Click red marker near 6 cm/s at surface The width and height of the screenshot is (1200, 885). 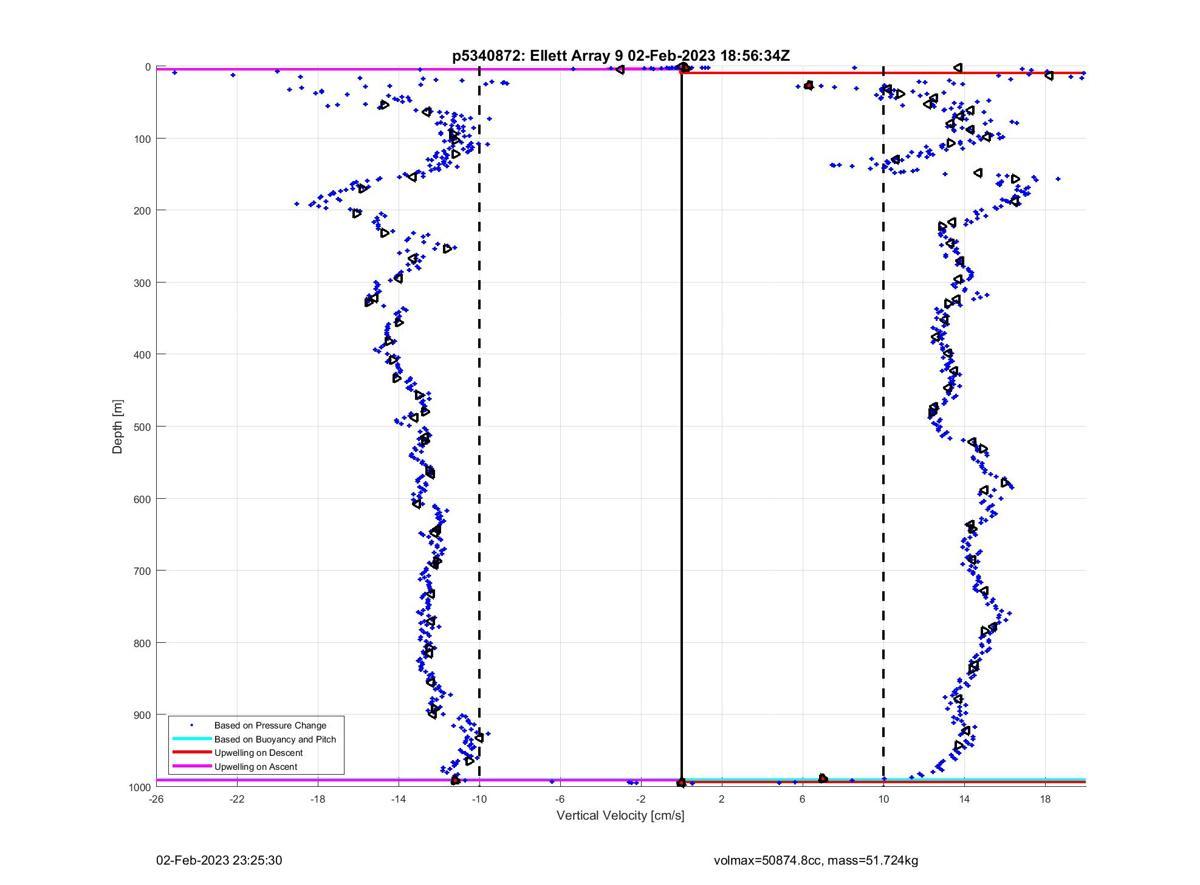click(809, 85)
